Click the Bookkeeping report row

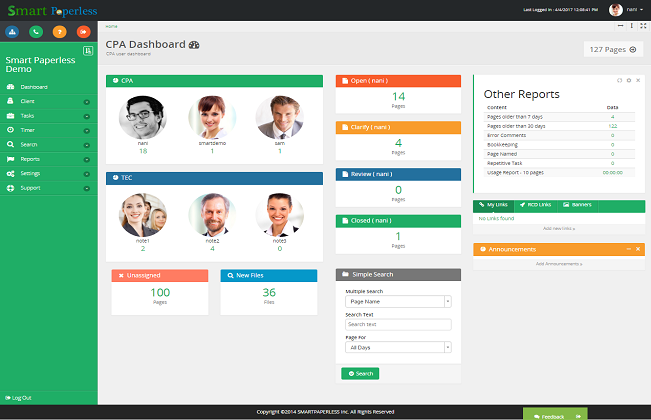coord(560,145)
